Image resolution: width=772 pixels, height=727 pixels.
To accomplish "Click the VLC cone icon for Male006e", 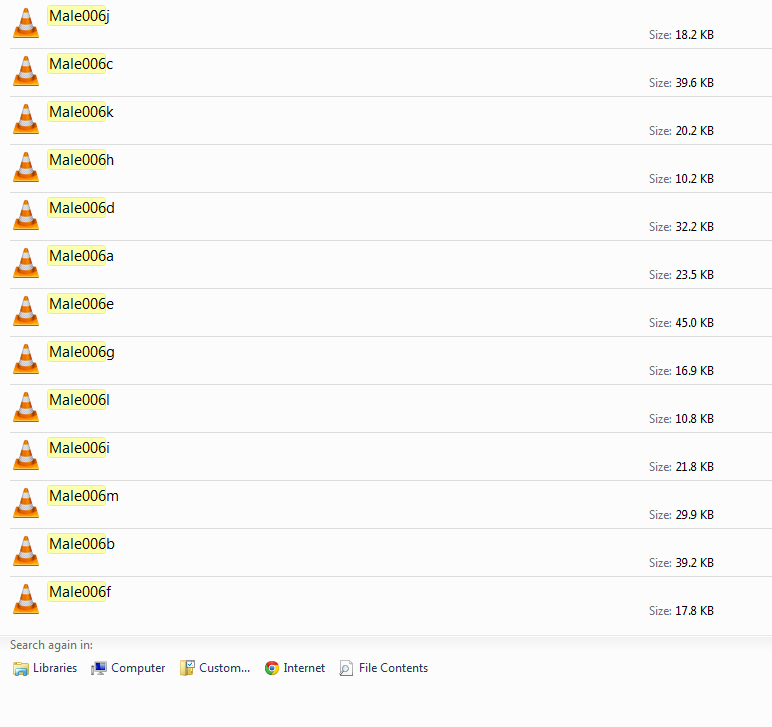I will click(26, 311).
